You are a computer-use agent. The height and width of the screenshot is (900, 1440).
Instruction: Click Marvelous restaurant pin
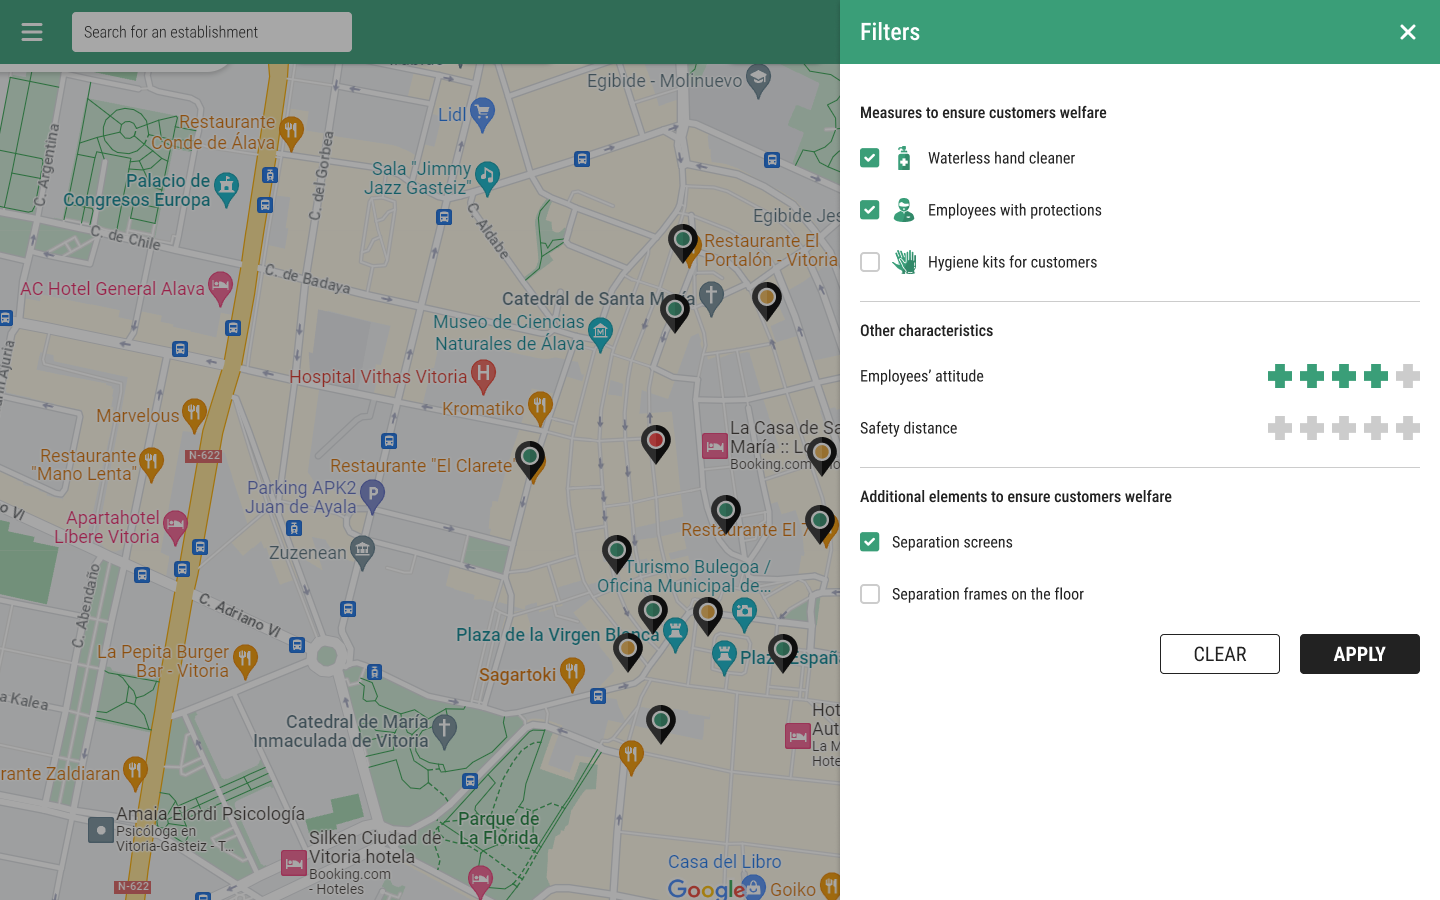coord(194,414)
